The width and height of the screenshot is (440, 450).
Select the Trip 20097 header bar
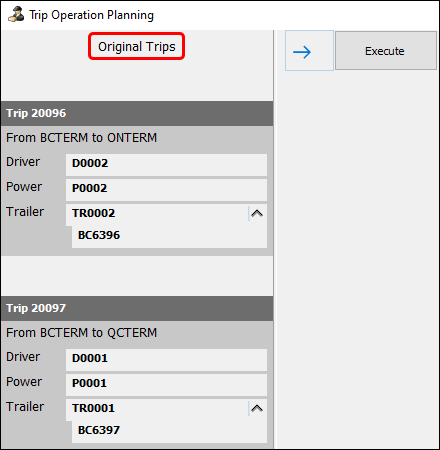137,308
